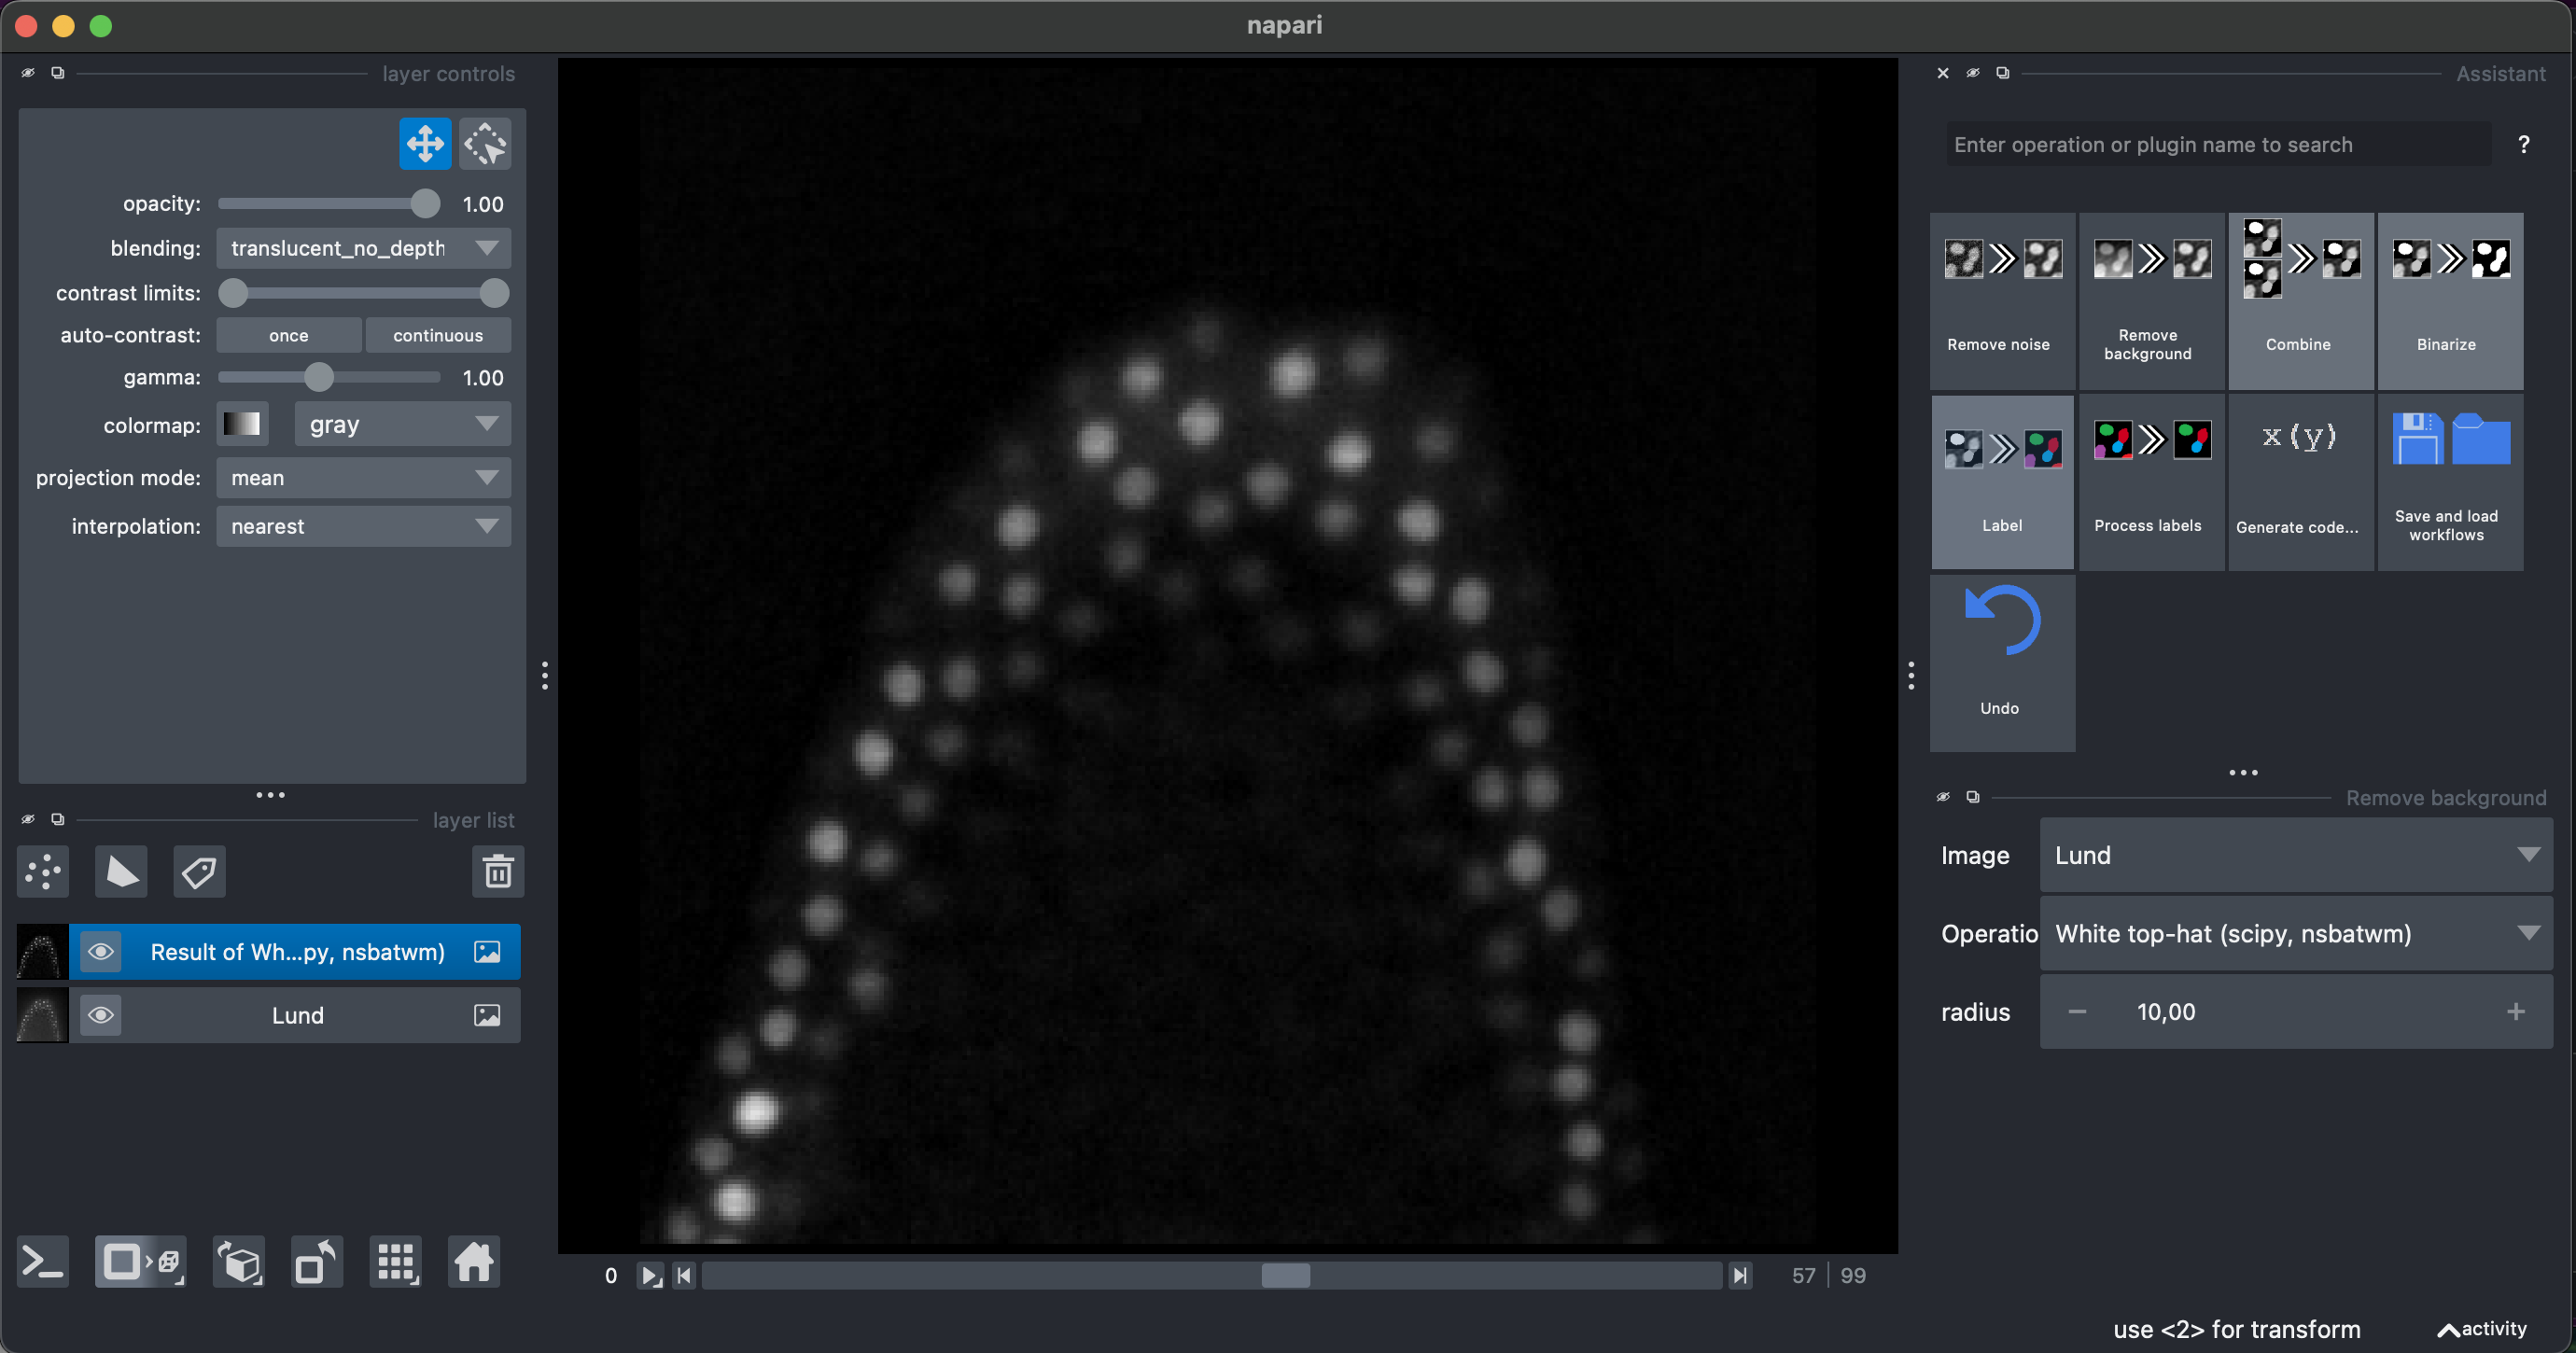This screenshot has height=1353, width=2576.
Task: Reset view with the home icon
Action: pos(473,1262)
